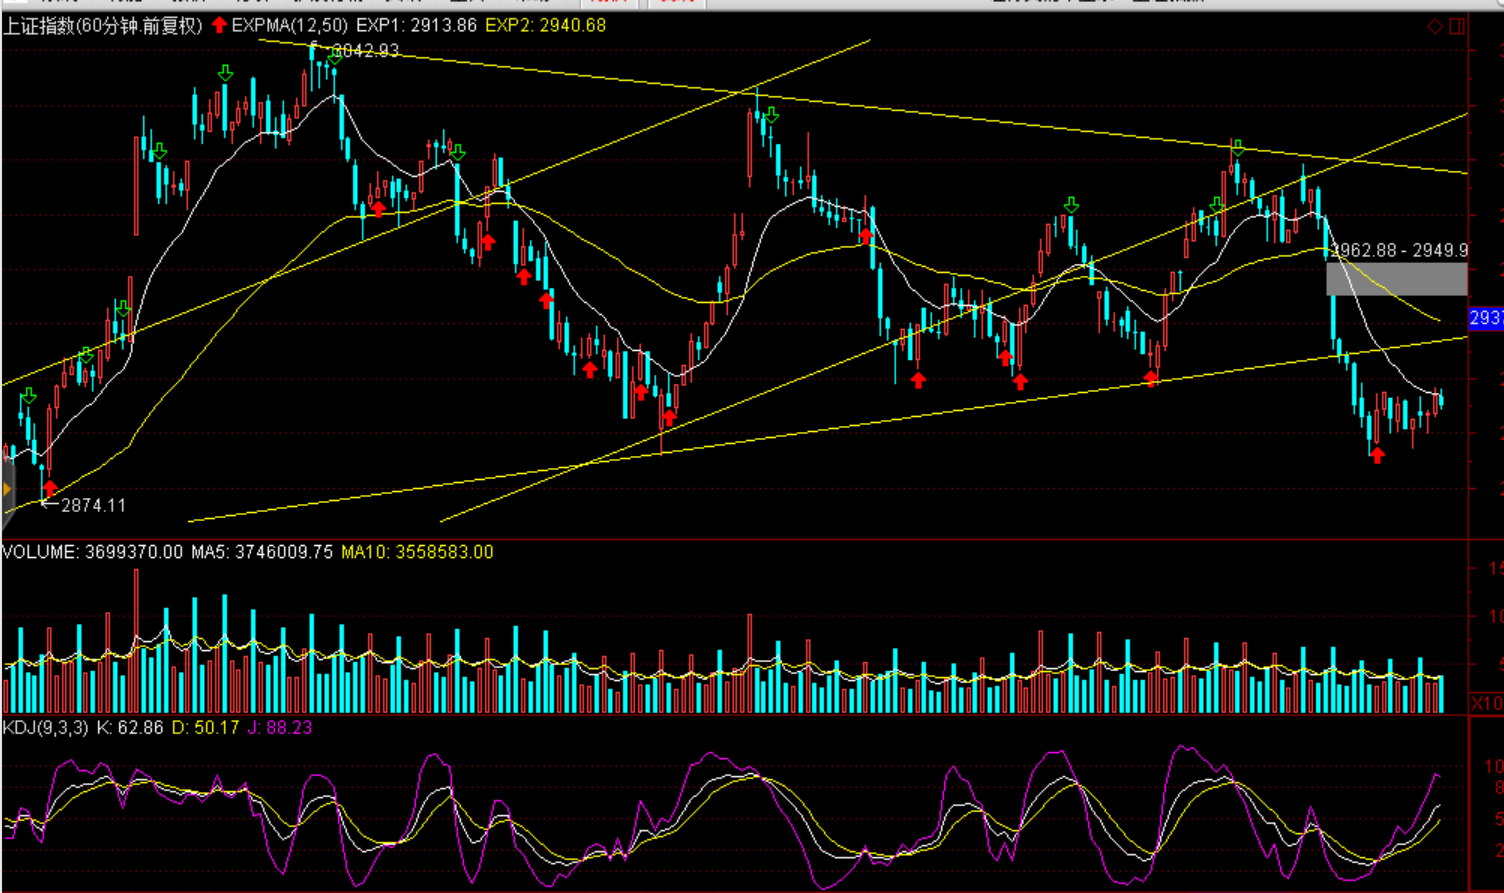
Task: Expand the orange arrow side panel handle
Action: click(6, 489)
